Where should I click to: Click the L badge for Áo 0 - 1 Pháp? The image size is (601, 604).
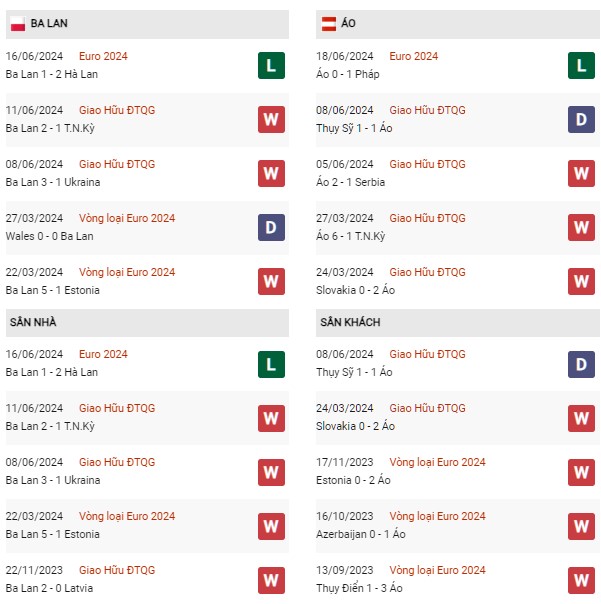pyautogui.click(x=581, y=65)
